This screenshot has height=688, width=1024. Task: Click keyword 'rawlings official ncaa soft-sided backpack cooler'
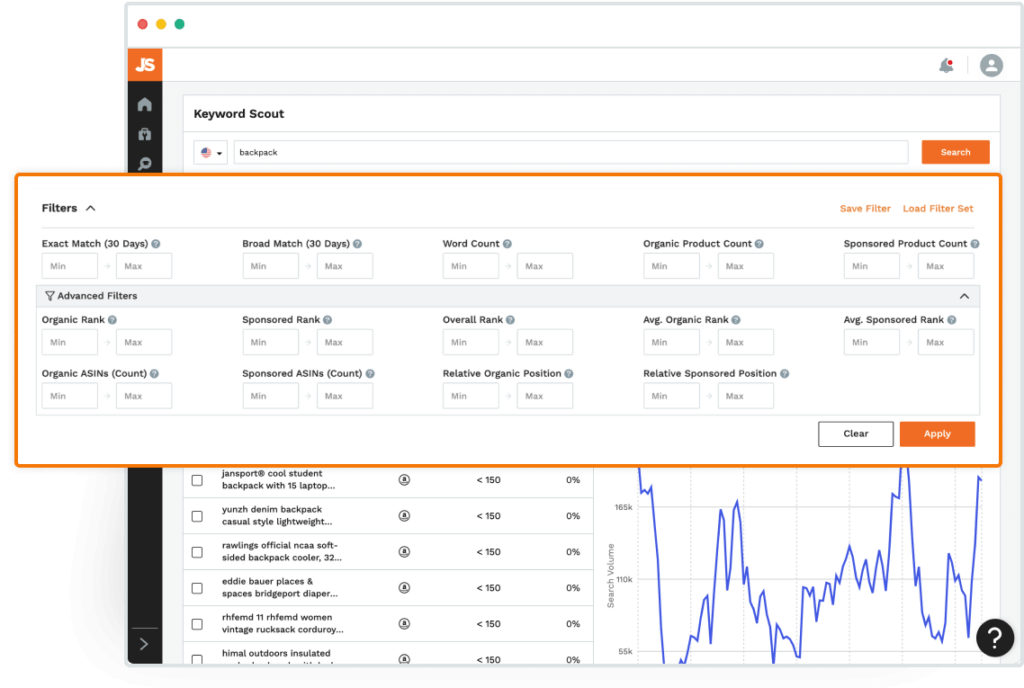point(281,552)
